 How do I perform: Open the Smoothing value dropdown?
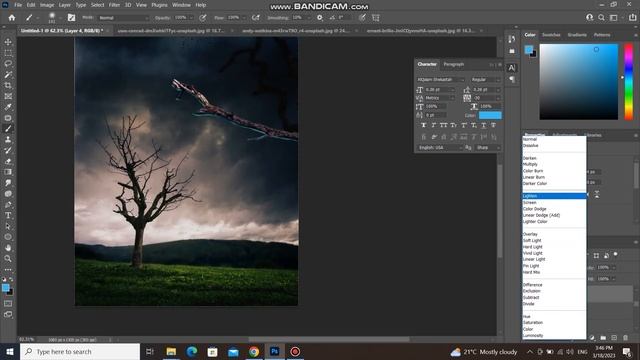pos(309,18)
